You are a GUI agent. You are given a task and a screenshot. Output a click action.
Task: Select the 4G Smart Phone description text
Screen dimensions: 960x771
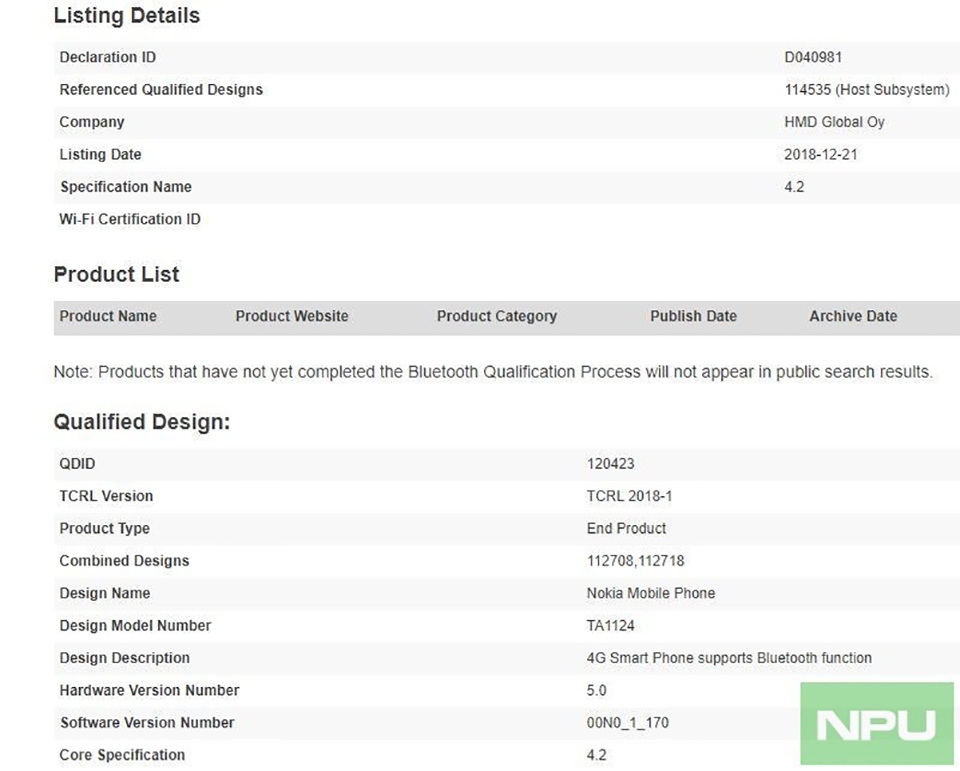pos(729,658)
